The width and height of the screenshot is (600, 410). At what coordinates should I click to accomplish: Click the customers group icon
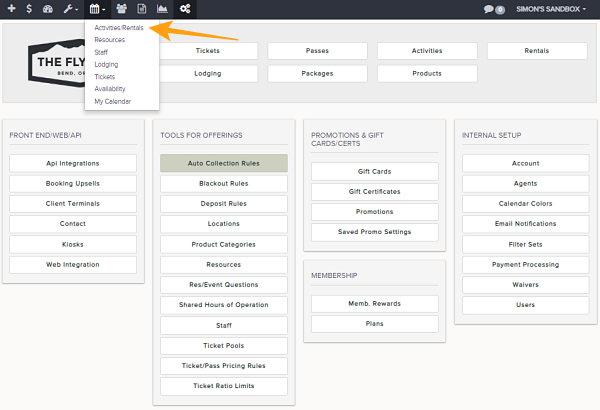(121, 9)
